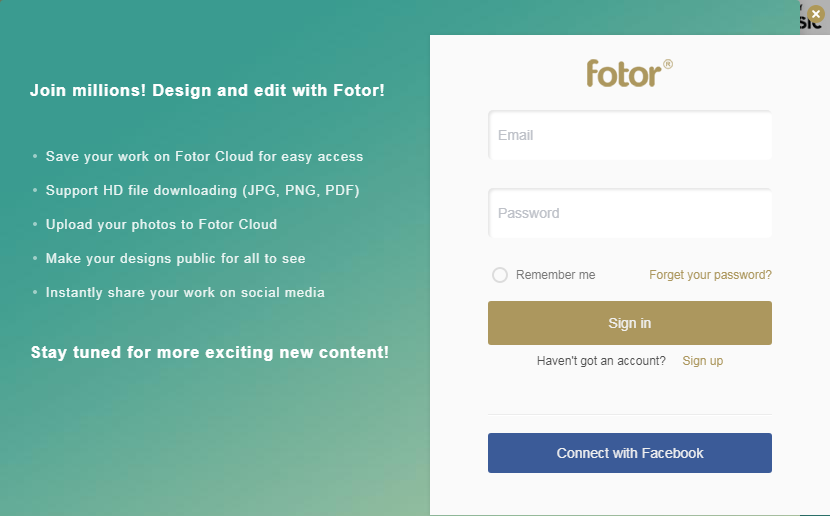Click the Remember me label text
Viewport: 830px width, 516px height.
coord(555,275)
